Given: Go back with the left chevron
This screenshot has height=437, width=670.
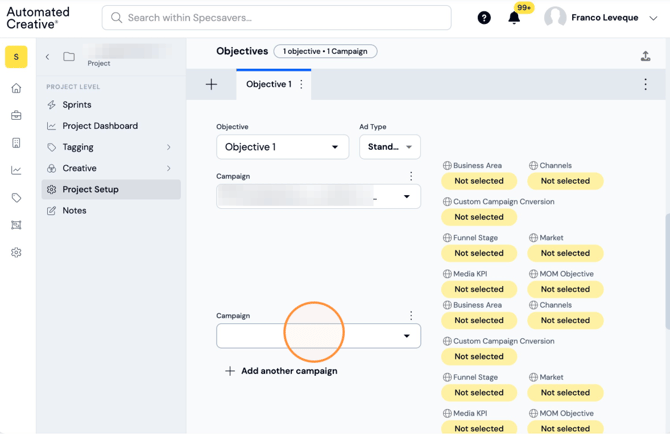Looking at the screenshot, I should click(x=47, y=56).
